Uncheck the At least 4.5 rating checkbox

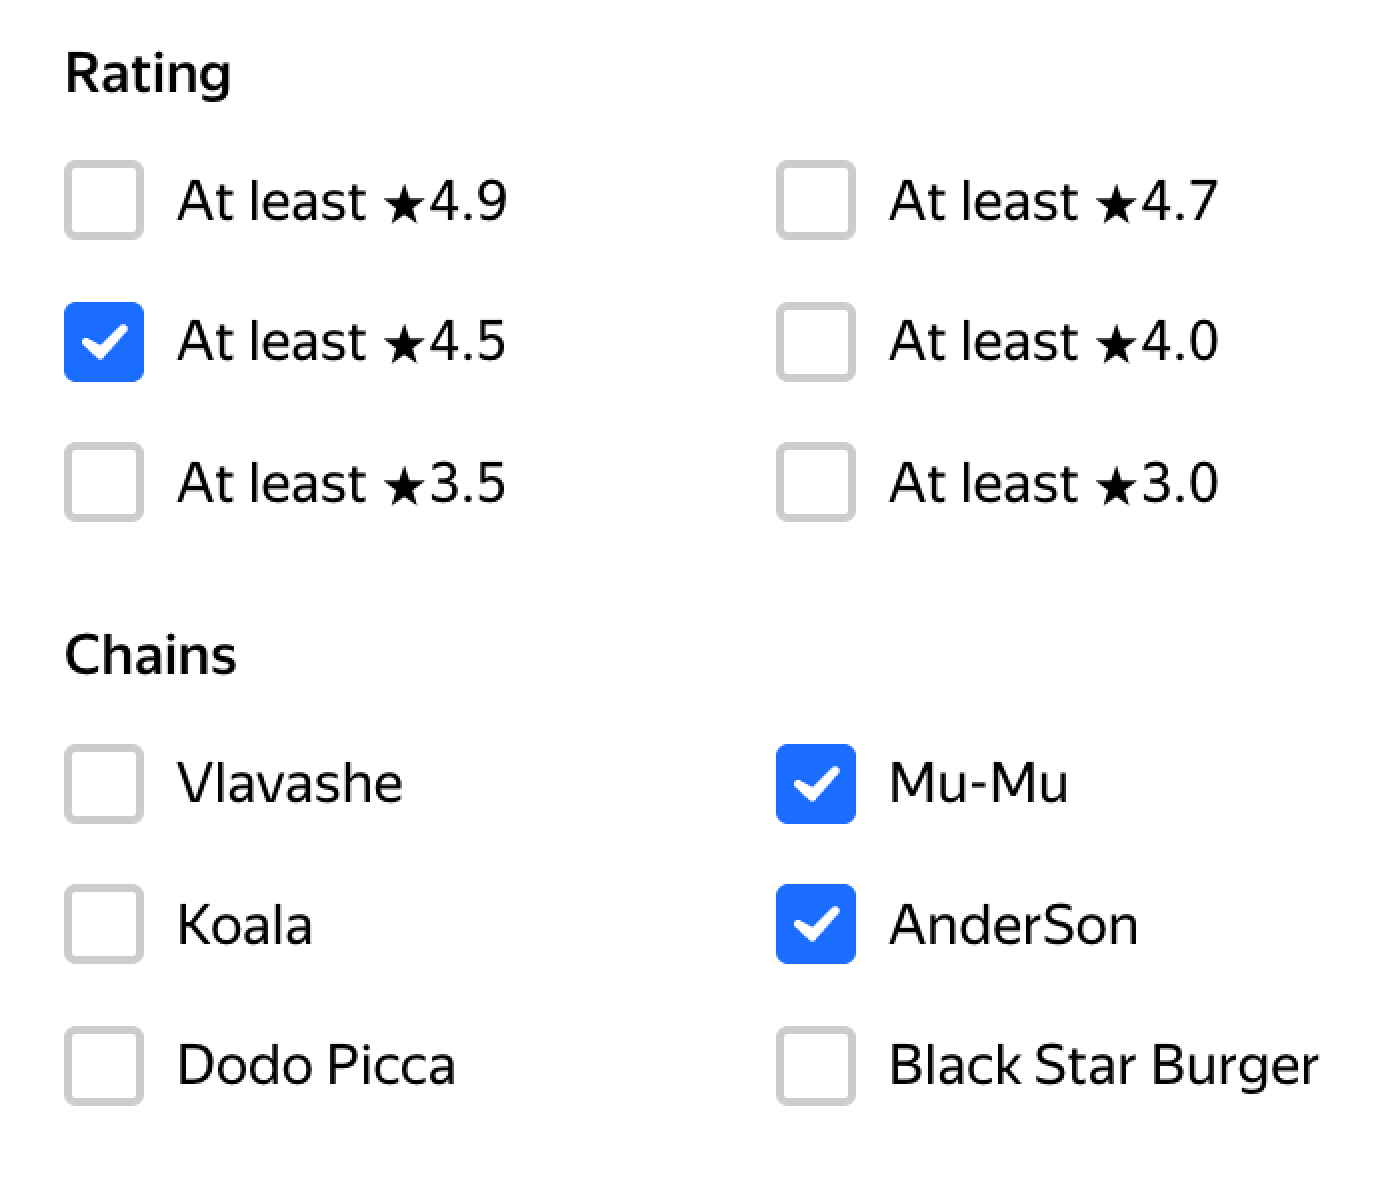[104, 341]
